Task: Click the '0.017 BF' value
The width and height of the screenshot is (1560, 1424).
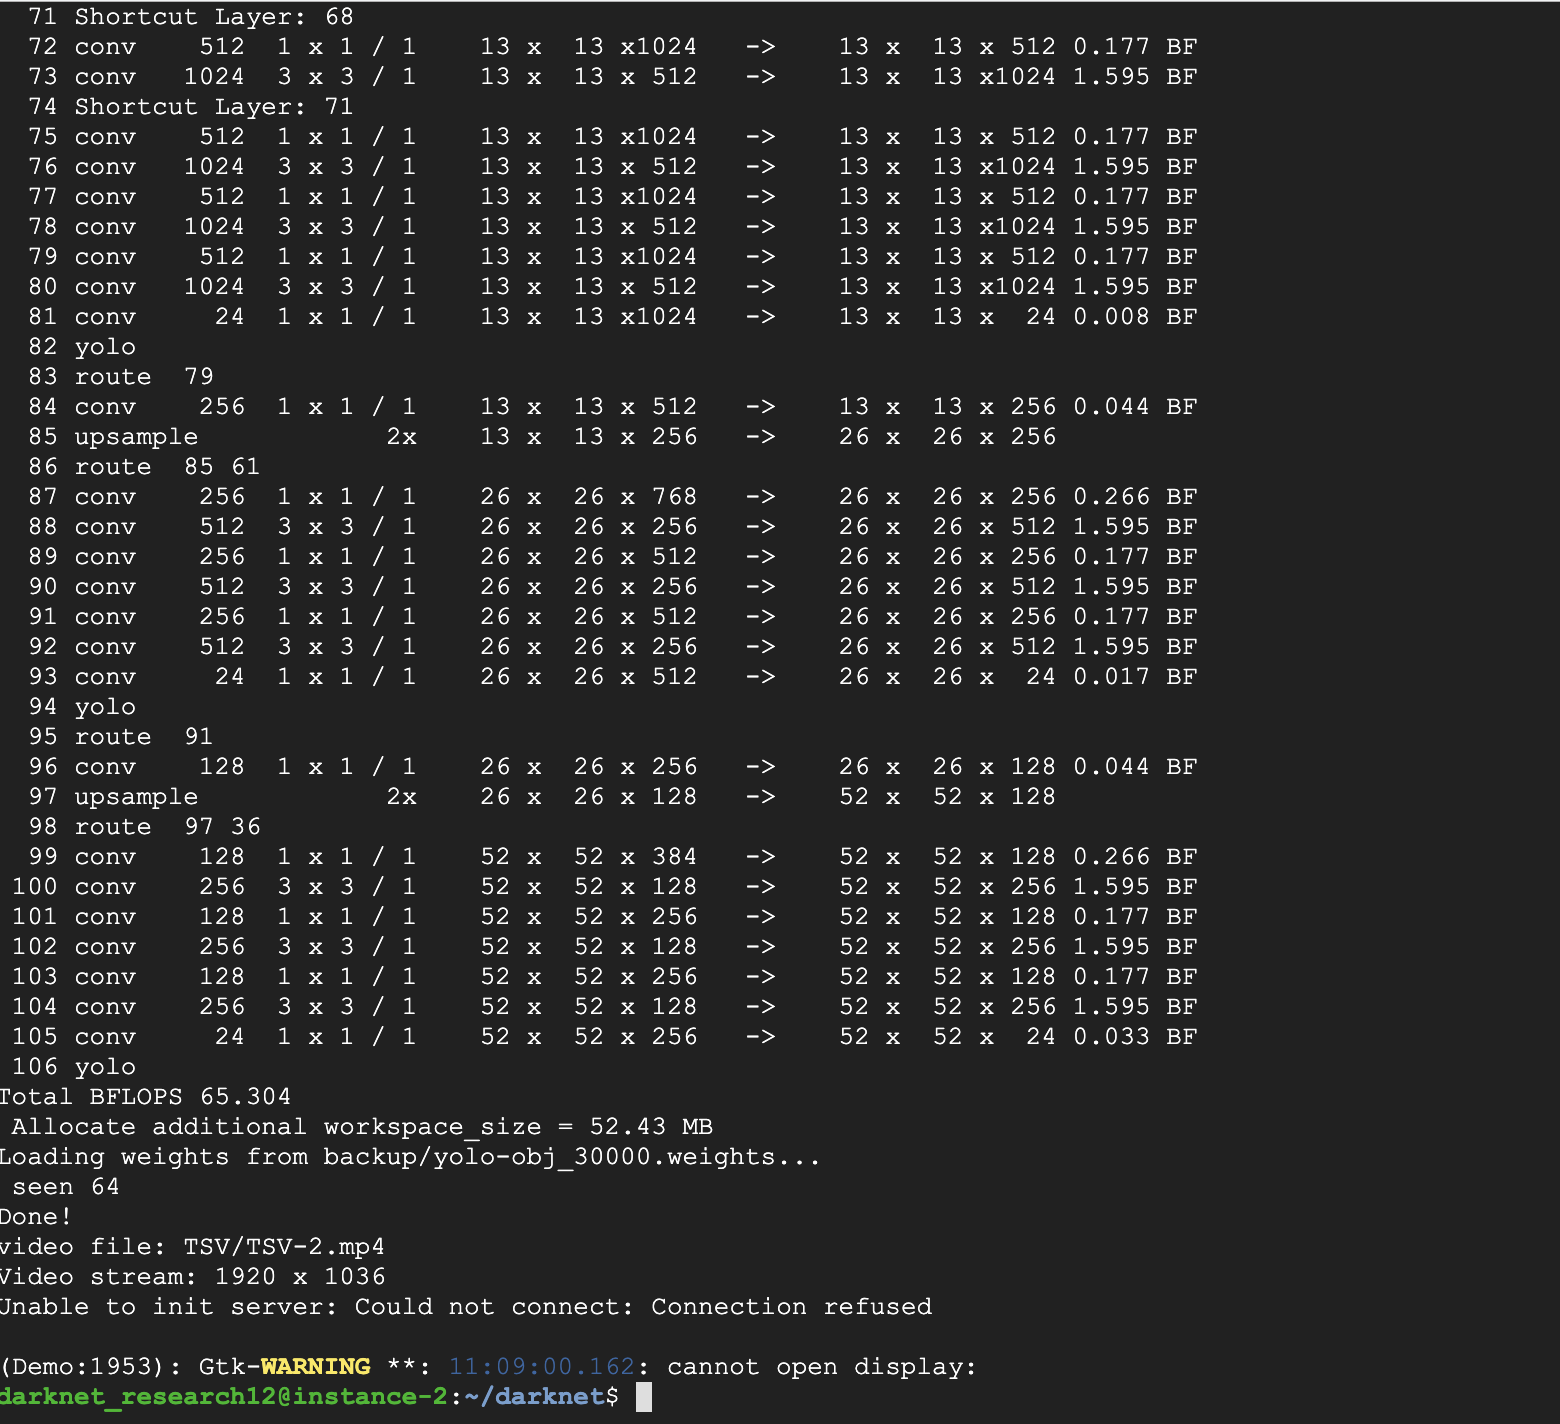Action: (1135, 677)
